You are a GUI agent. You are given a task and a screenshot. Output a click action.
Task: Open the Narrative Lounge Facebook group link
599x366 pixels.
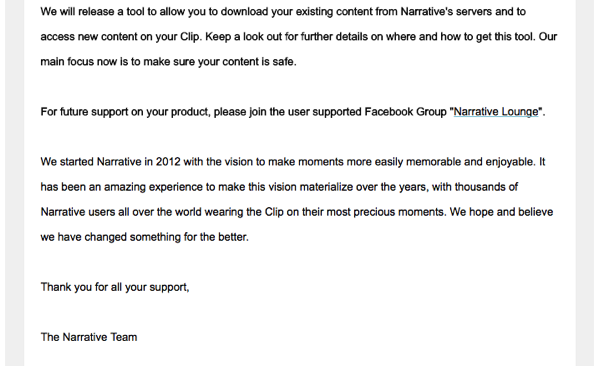496,112
